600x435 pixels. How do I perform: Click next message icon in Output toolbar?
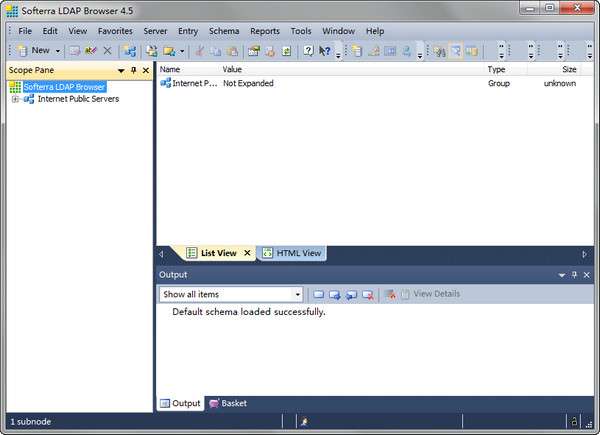334,294
